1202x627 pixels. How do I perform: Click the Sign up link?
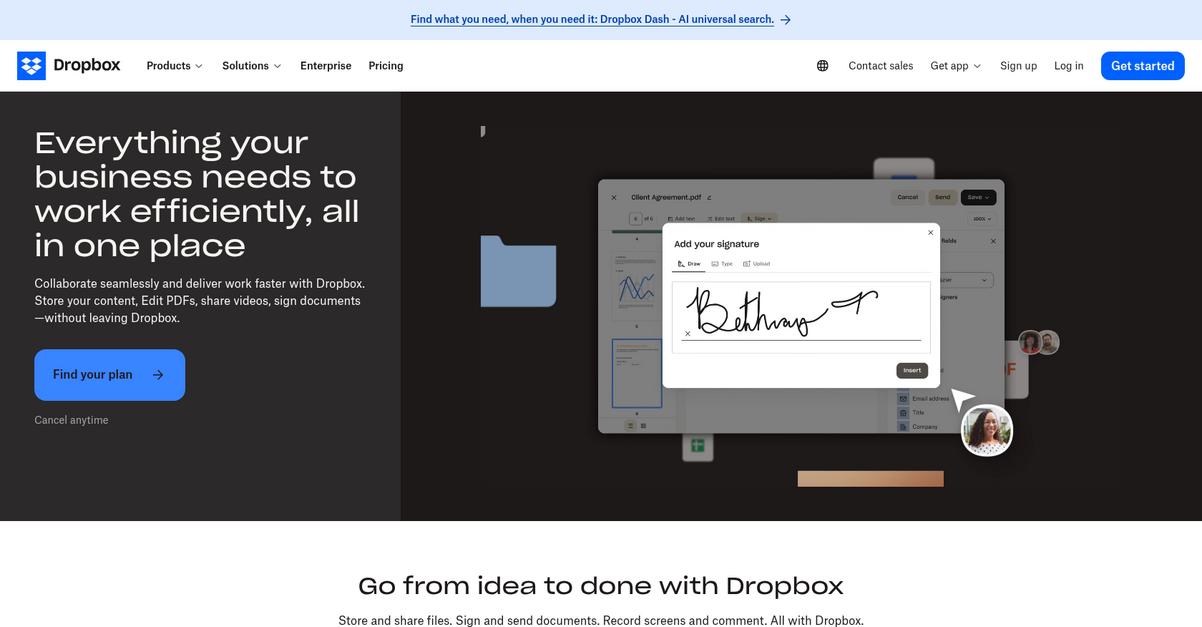tap(1018, 66)
